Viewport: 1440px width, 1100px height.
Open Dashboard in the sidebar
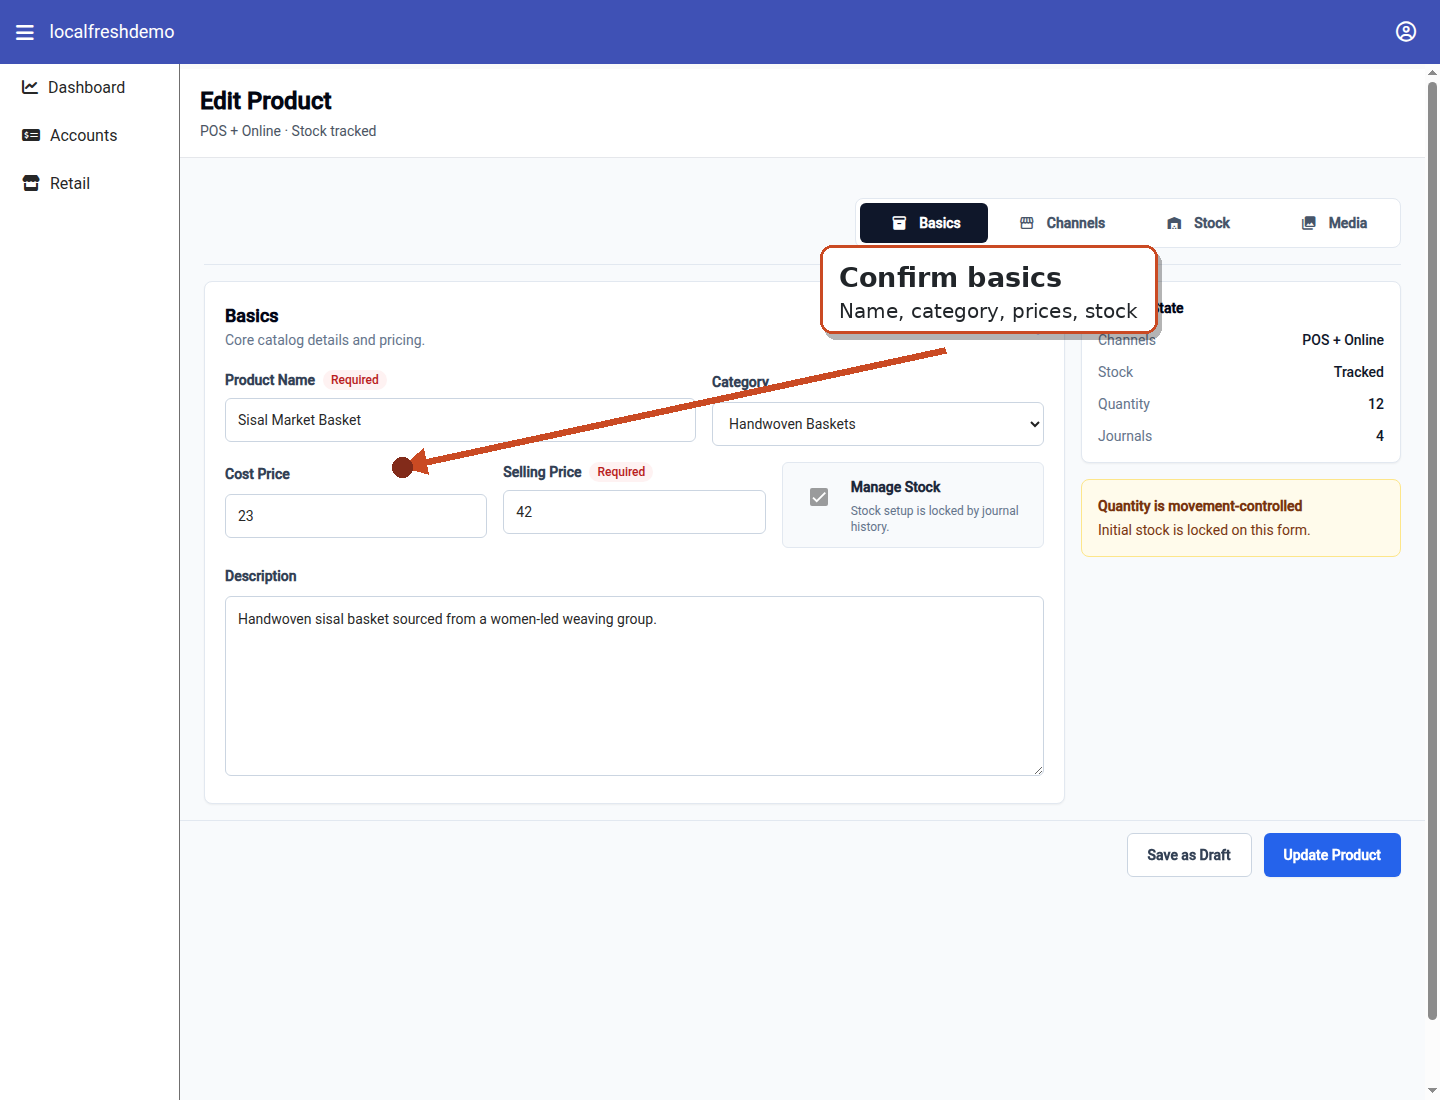coord(89,87)
